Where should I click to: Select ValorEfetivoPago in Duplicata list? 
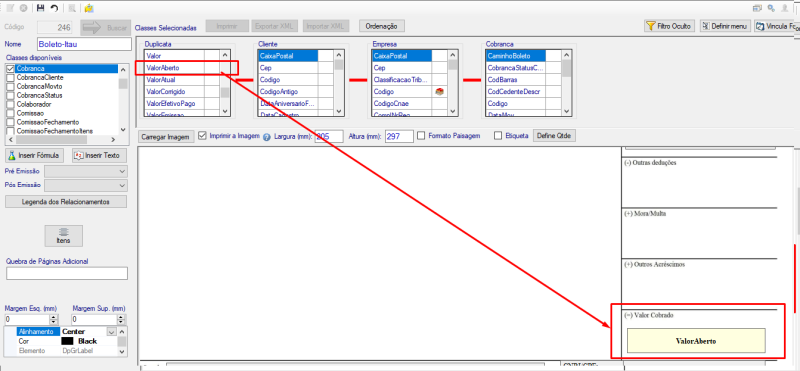(x=173, y=103)
